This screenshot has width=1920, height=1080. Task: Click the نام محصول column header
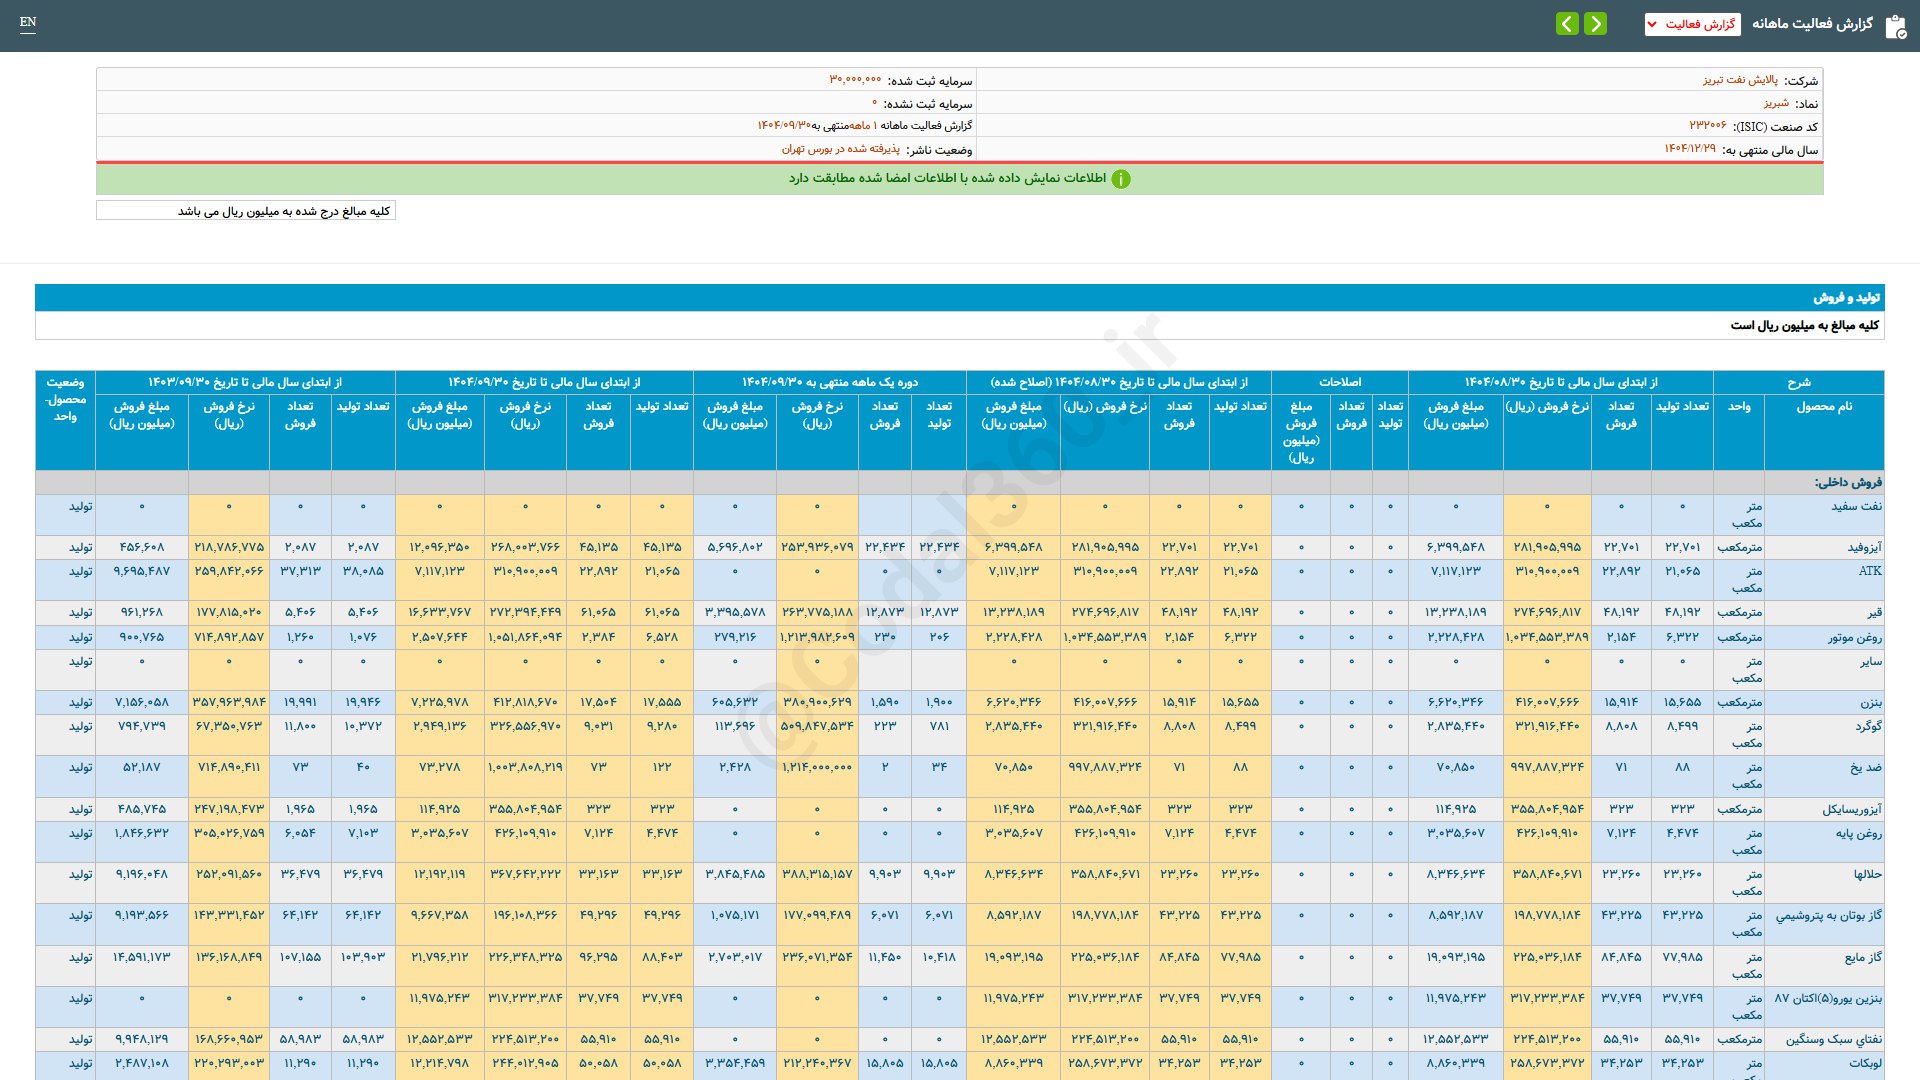1824,407
